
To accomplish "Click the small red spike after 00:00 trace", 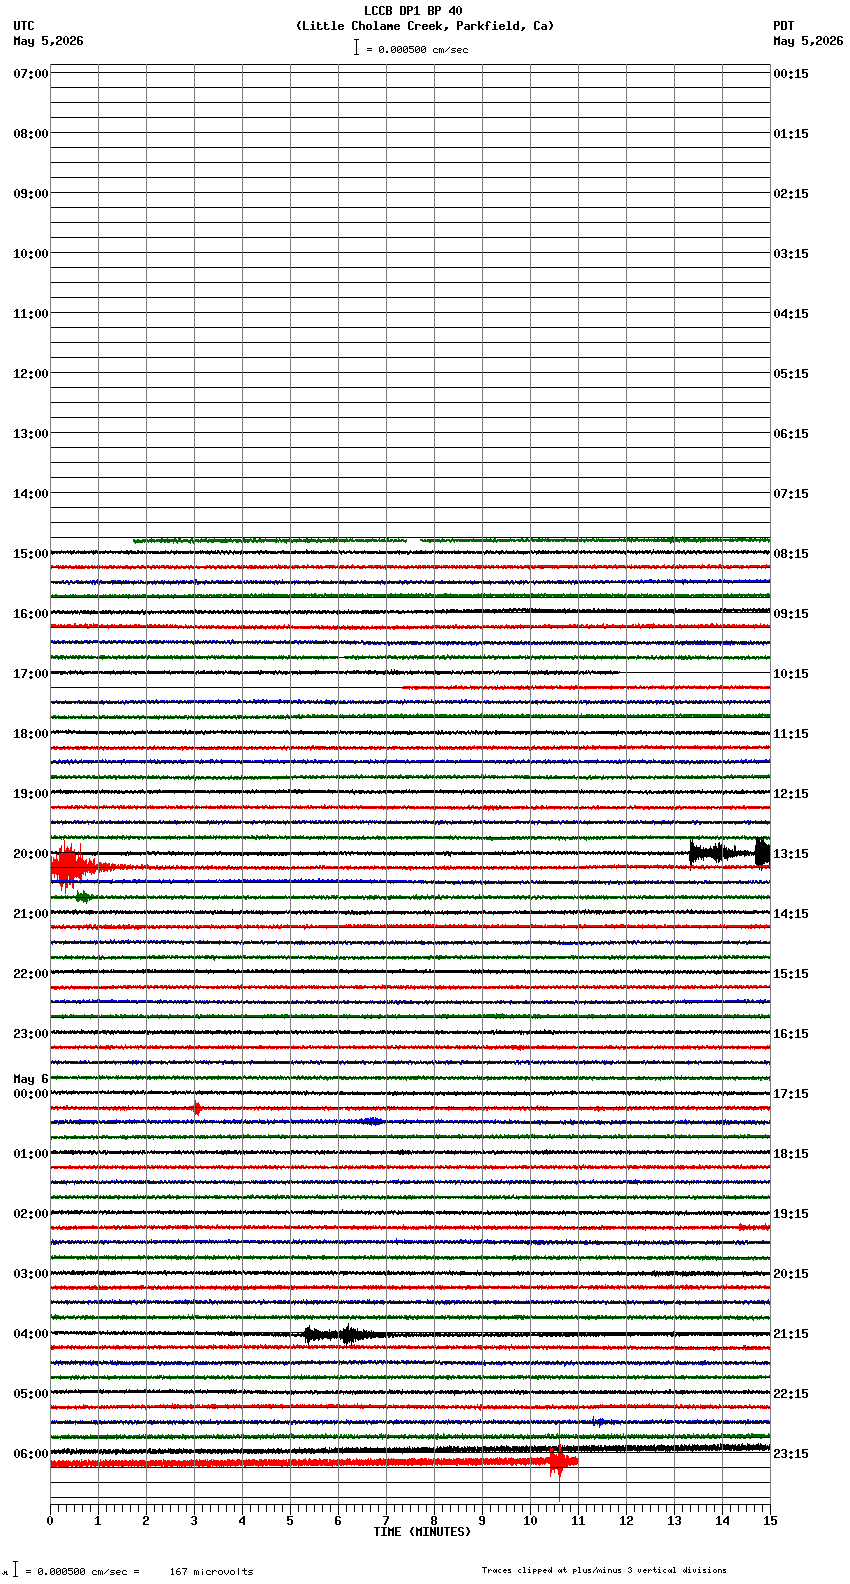I will [197, 1108].
